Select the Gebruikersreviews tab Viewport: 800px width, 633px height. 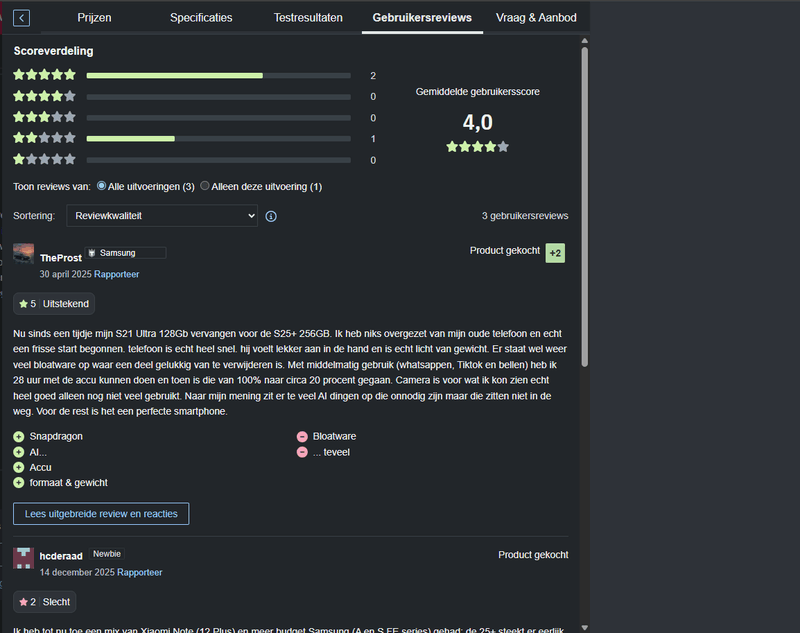(422, 18)
